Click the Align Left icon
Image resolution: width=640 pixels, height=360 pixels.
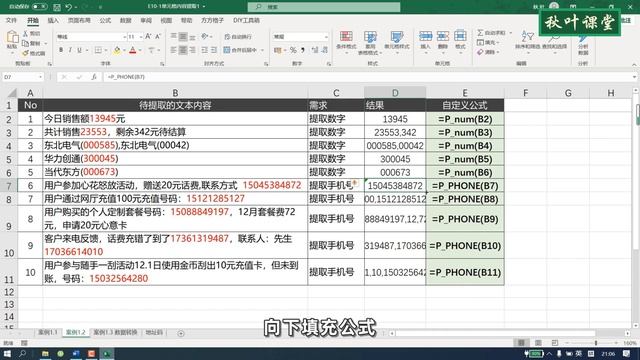(x=173, y=50)
